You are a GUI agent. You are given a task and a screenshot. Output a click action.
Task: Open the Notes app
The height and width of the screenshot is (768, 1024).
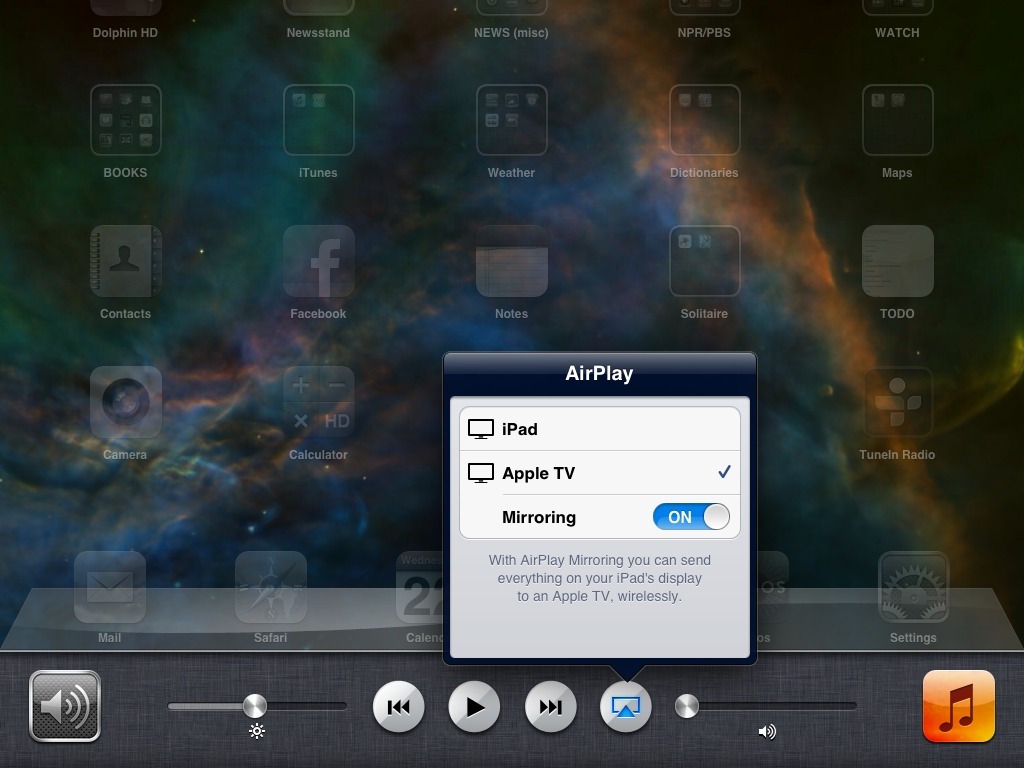[x=511, y=261]
